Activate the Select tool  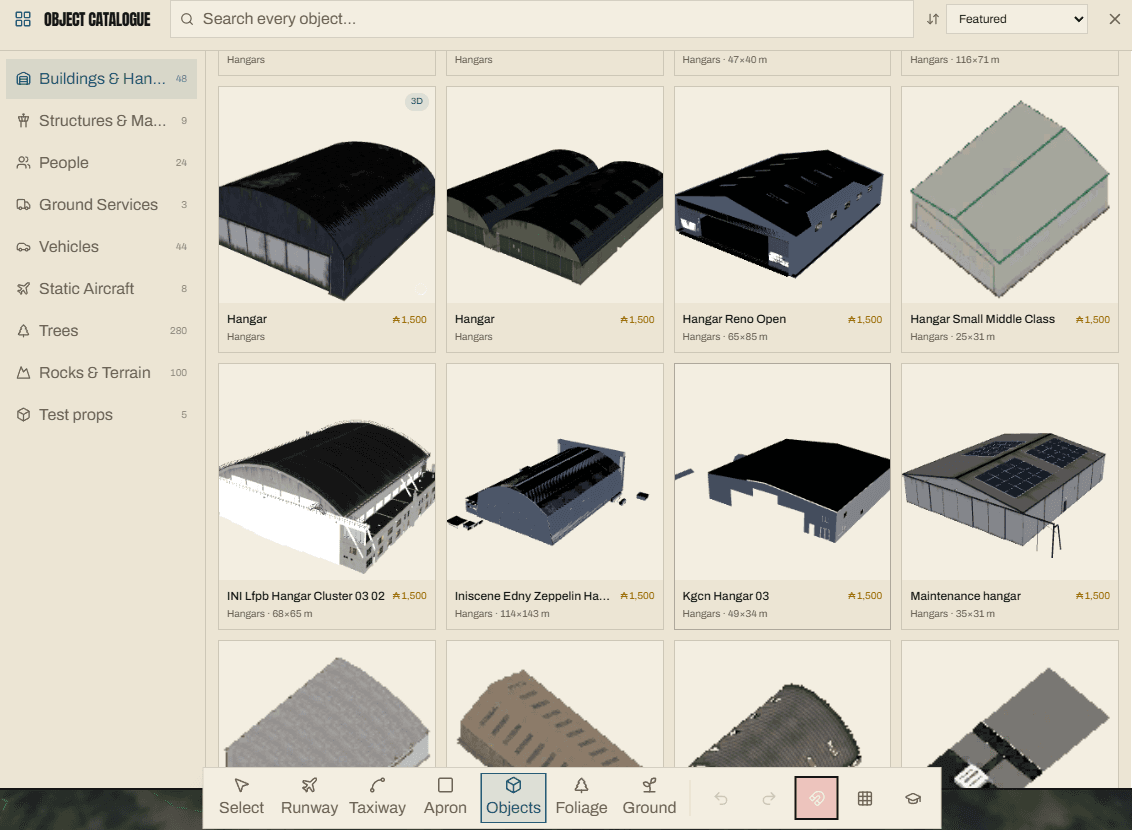(241, 797)
